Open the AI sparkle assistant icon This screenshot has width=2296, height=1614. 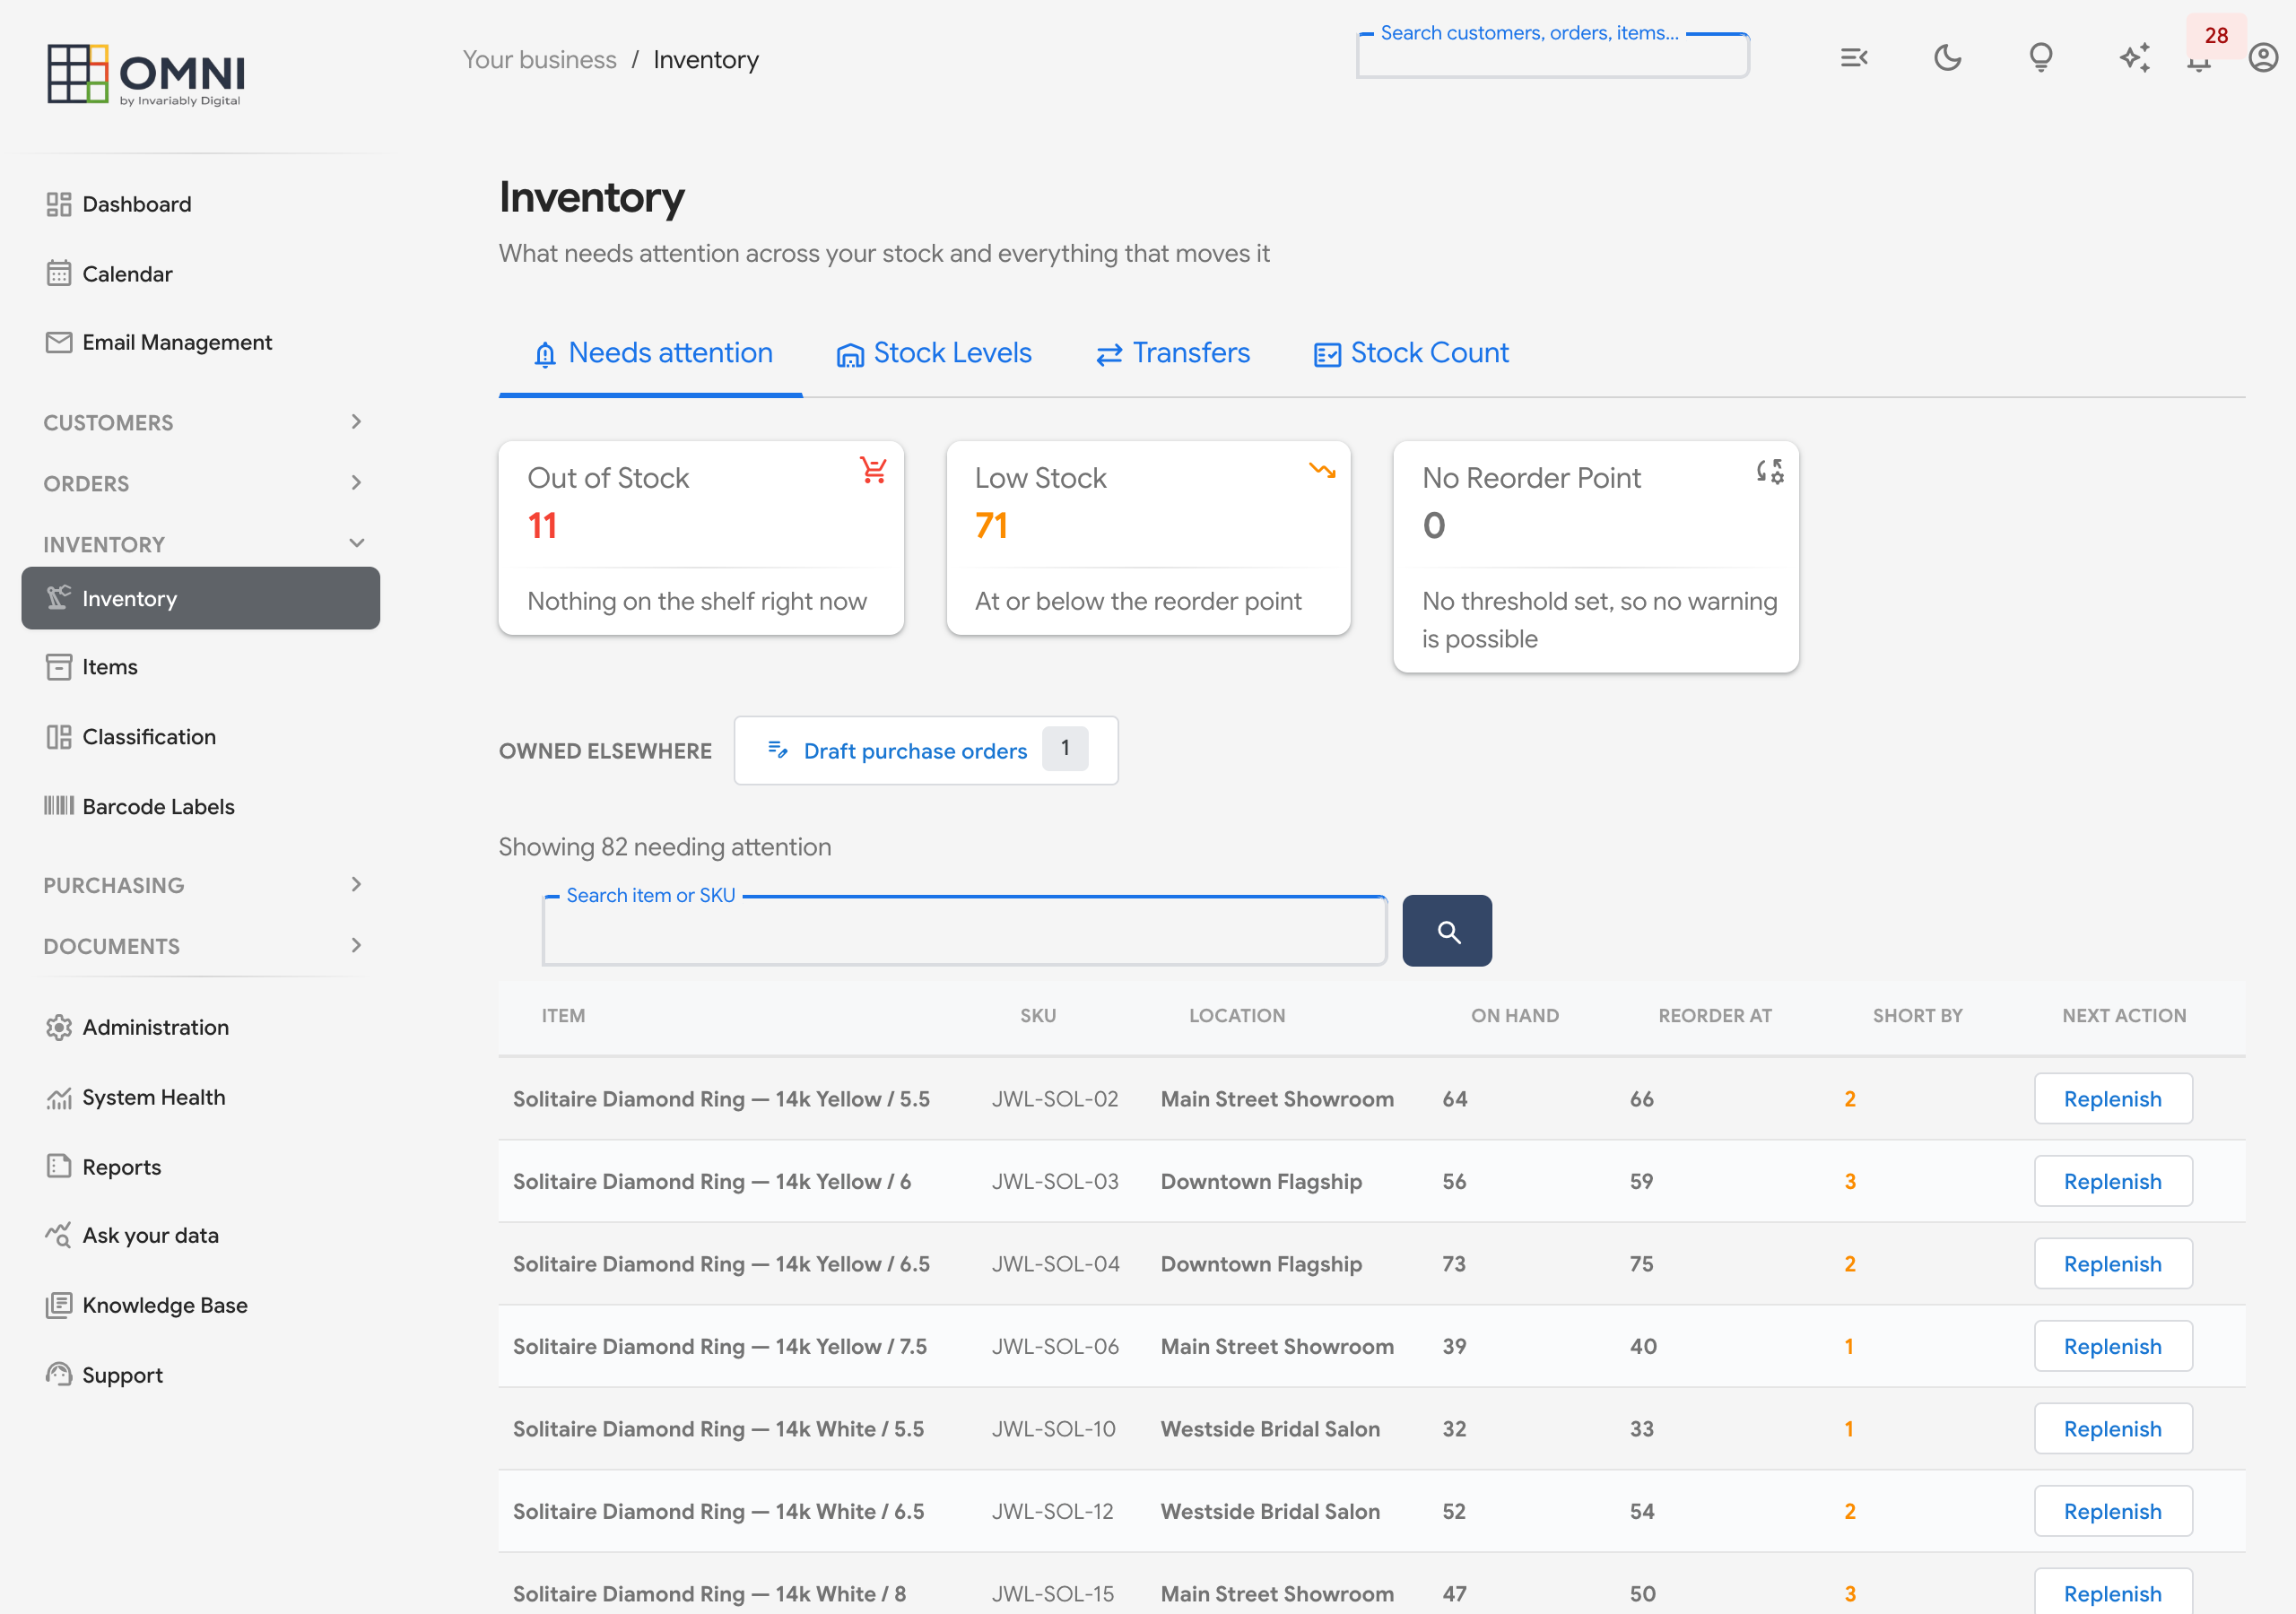point(2134,58)
